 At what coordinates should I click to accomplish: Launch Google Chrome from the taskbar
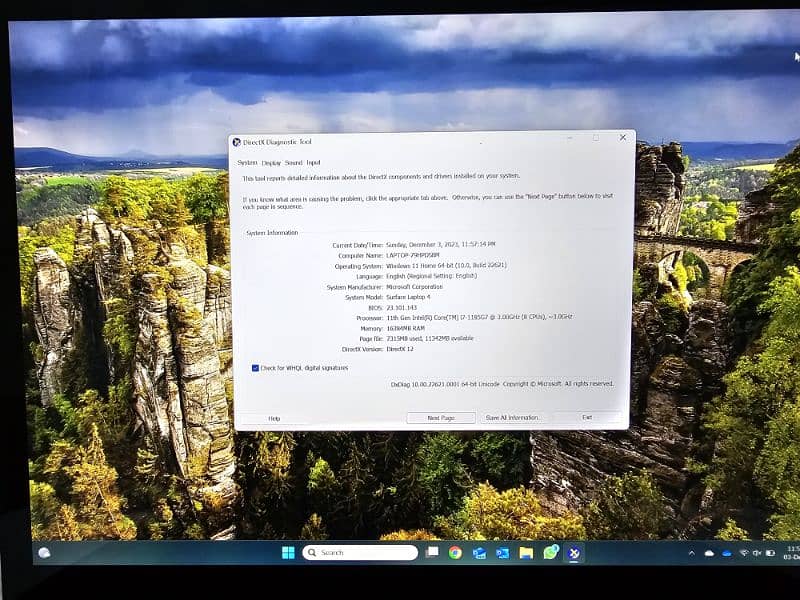point(455,552)
